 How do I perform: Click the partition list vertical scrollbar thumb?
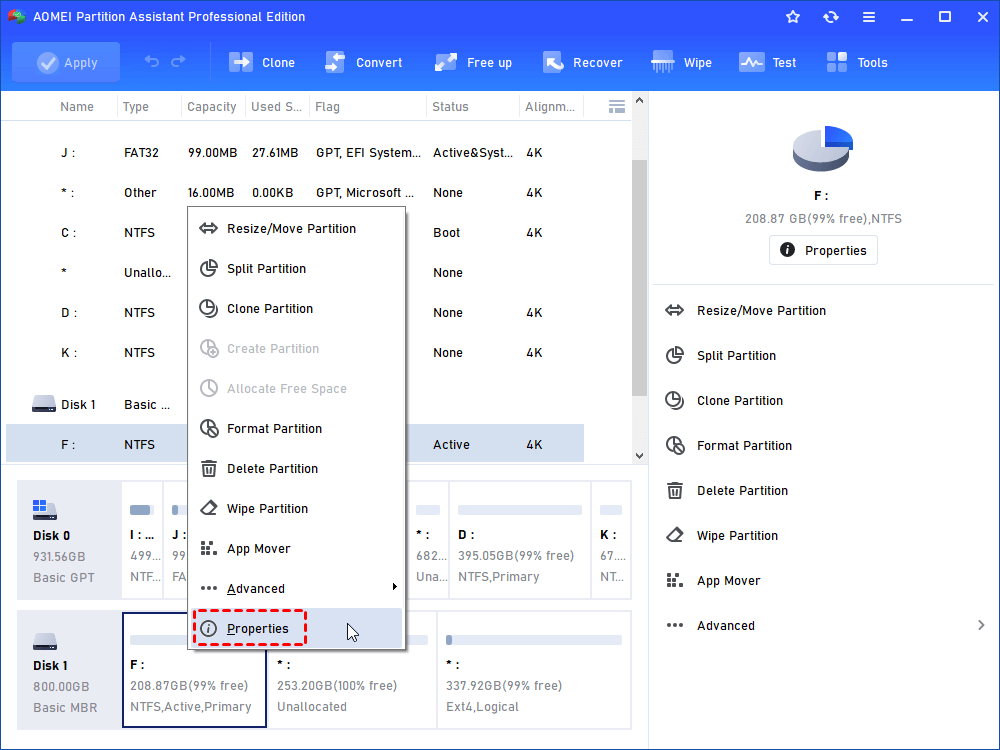coord(640,277)
